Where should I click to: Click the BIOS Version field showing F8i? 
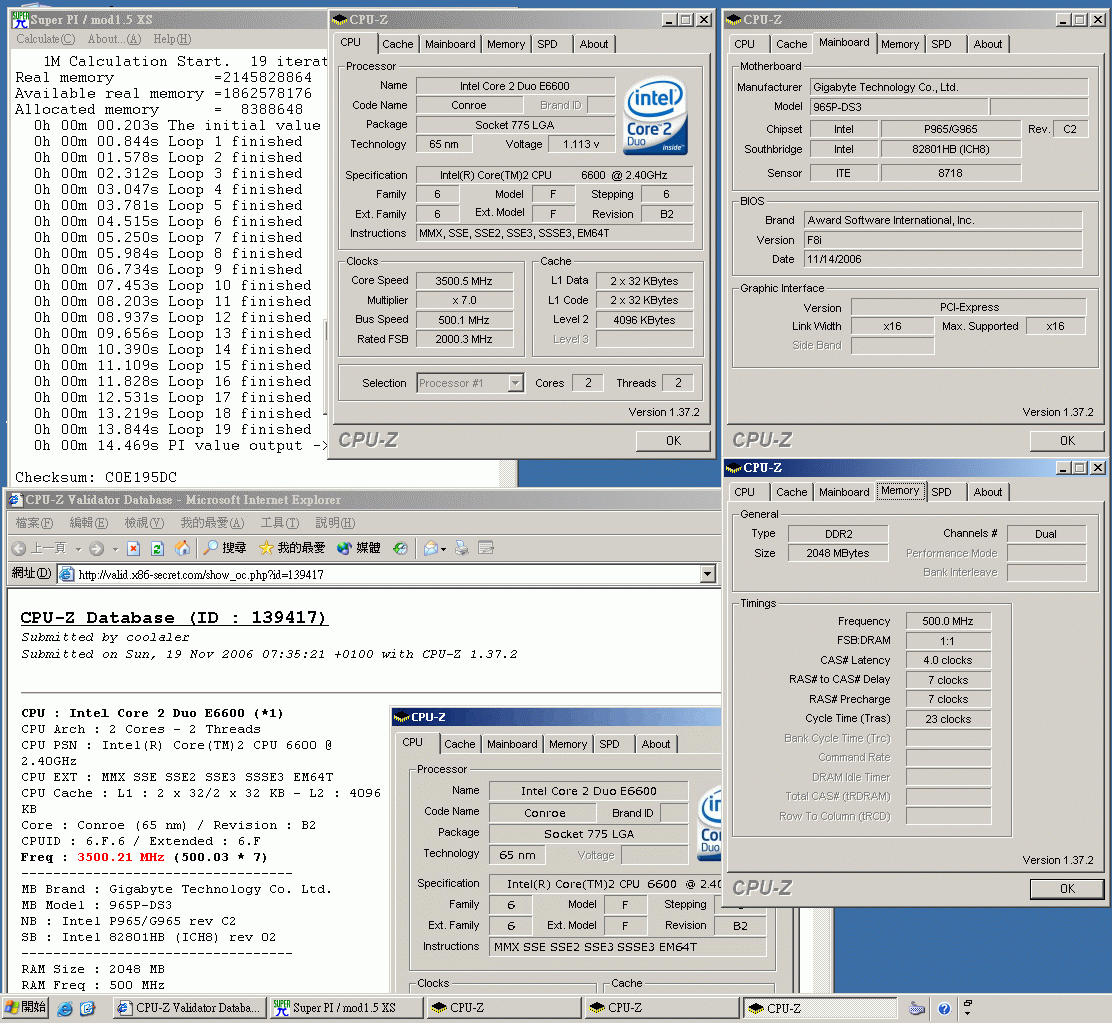click(943, 240)
